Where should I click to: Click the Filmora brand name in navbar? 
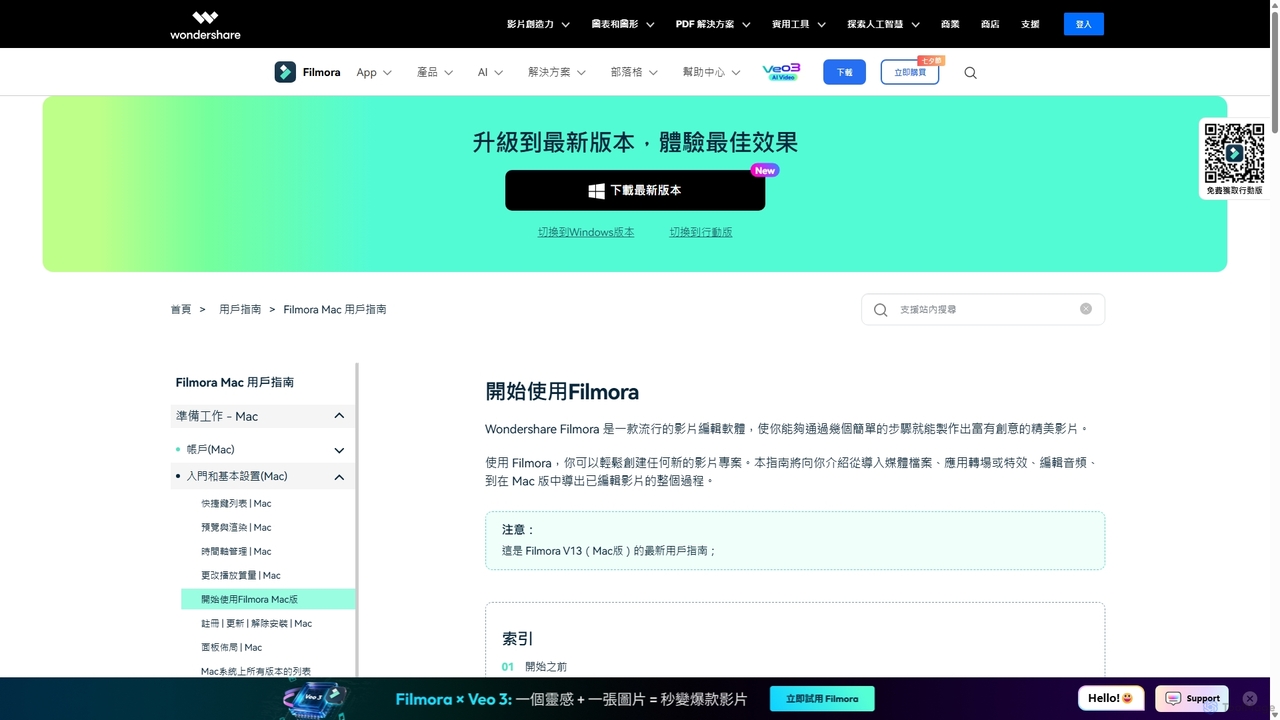[x=322, y=72]
